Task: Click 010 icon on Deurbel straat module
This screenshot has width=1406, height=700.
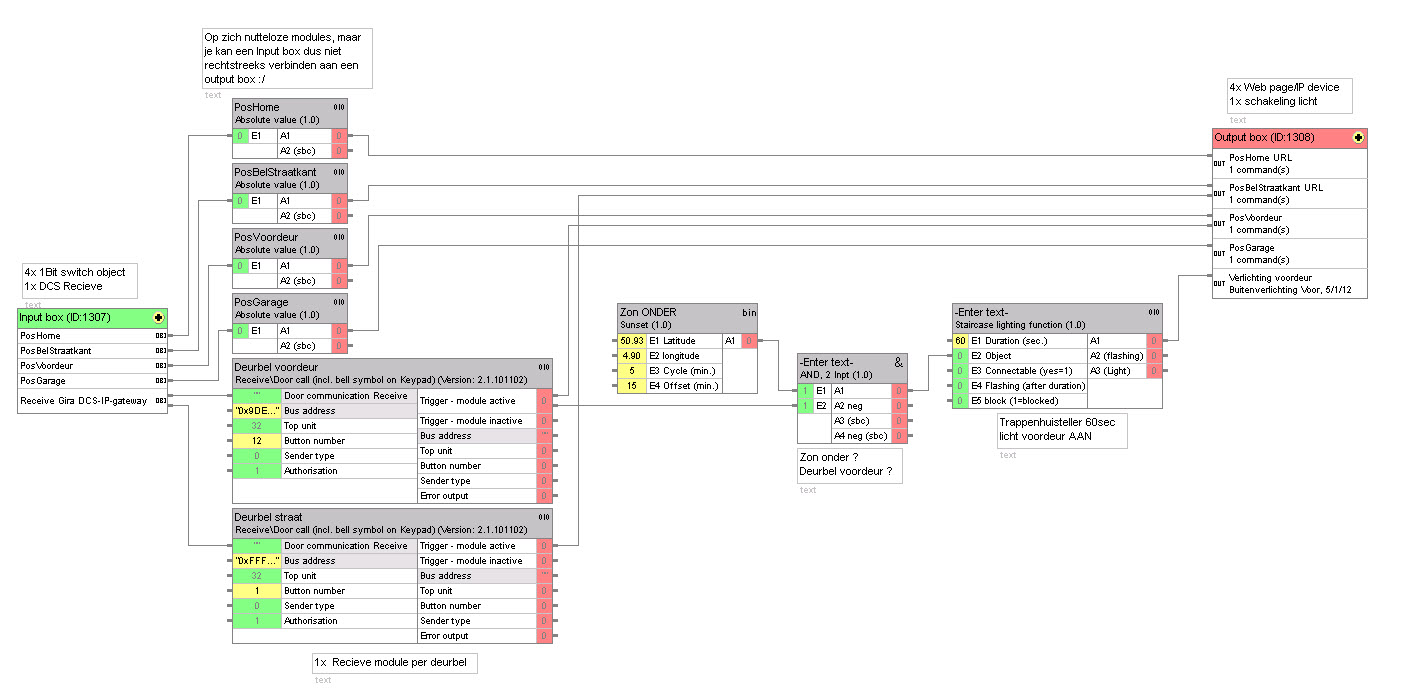Action: 544,517
